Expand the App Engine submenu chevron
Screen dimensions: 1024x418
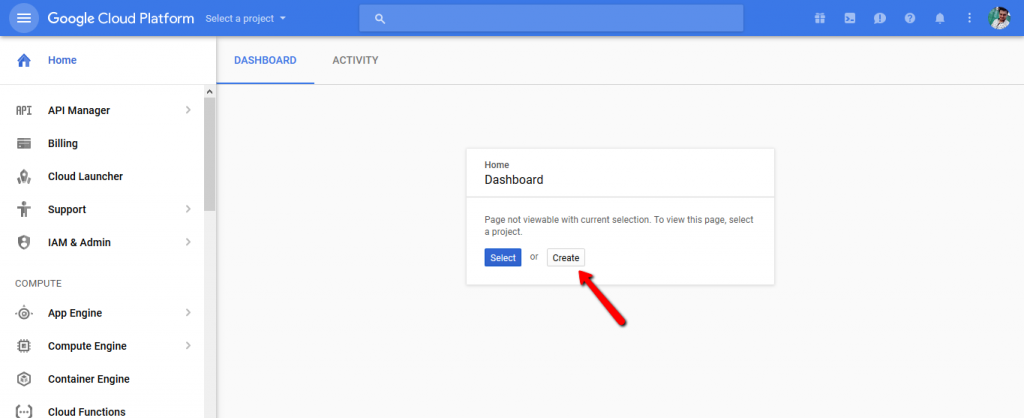pos(188,313)
